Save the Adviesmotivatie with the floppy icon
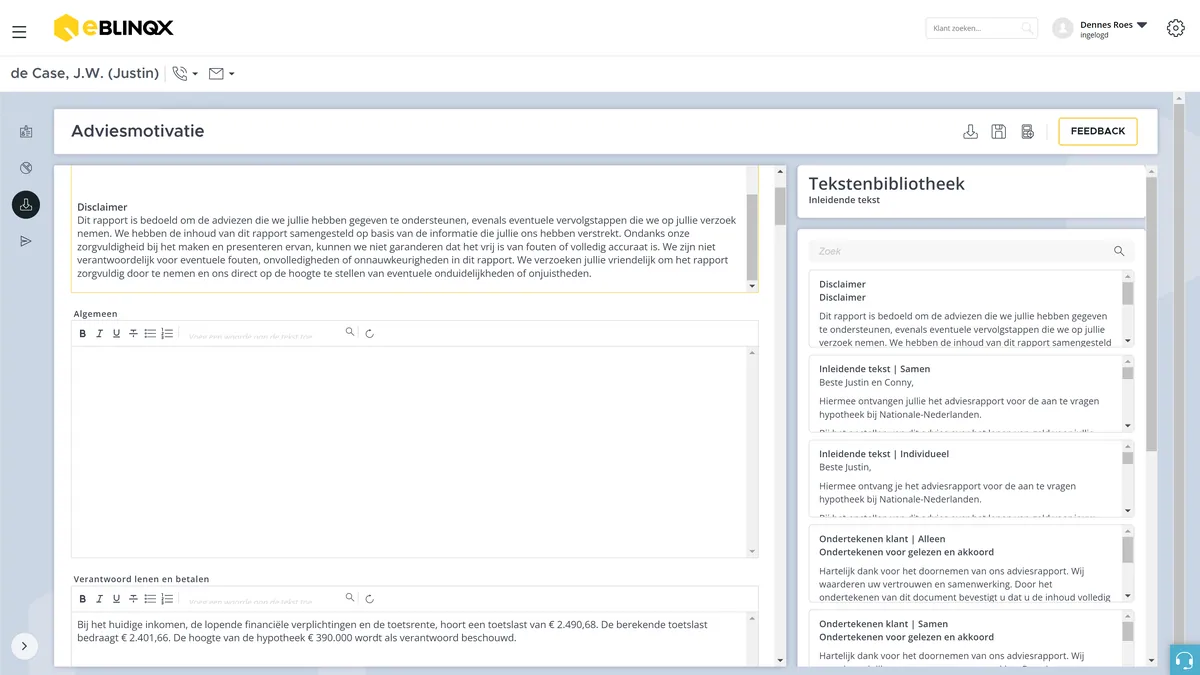The image size is (1200, 675). [998, 132]
